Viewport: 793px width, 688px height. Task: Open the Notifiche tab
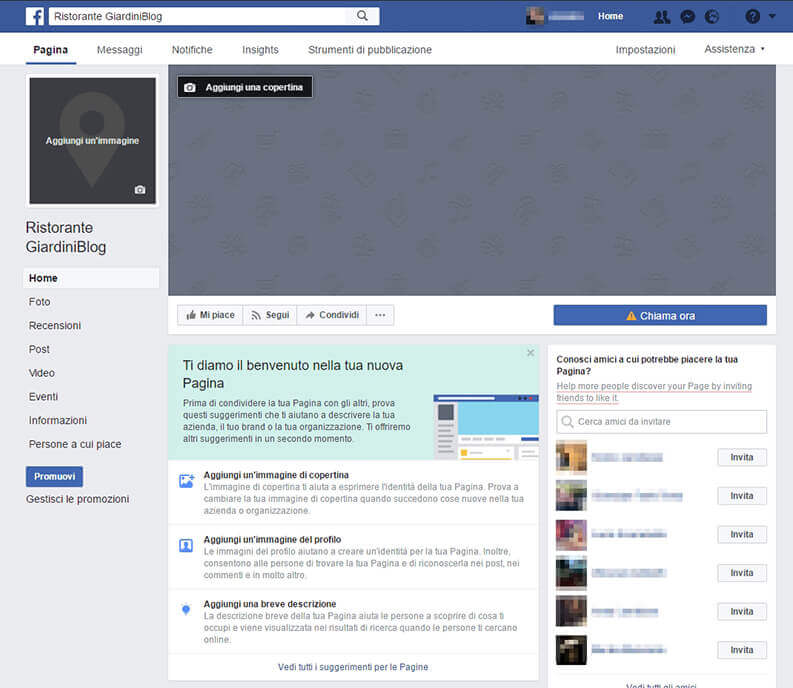(192, 50)
